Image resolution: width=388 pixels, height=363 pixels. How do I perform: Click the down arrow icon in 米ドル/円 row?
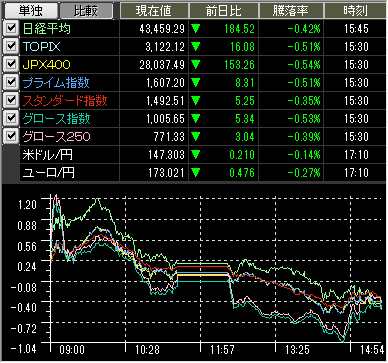pyautogui.click(x=196, y=155)
